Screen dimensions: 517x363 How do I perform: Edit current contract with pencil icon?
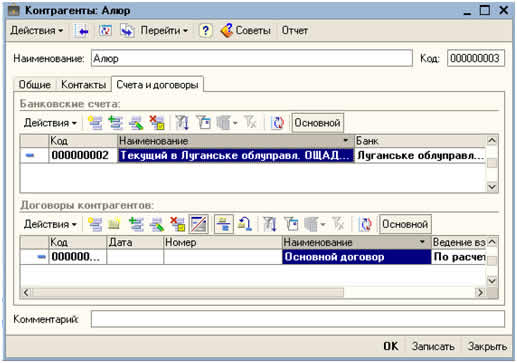[x=157, y=224]
